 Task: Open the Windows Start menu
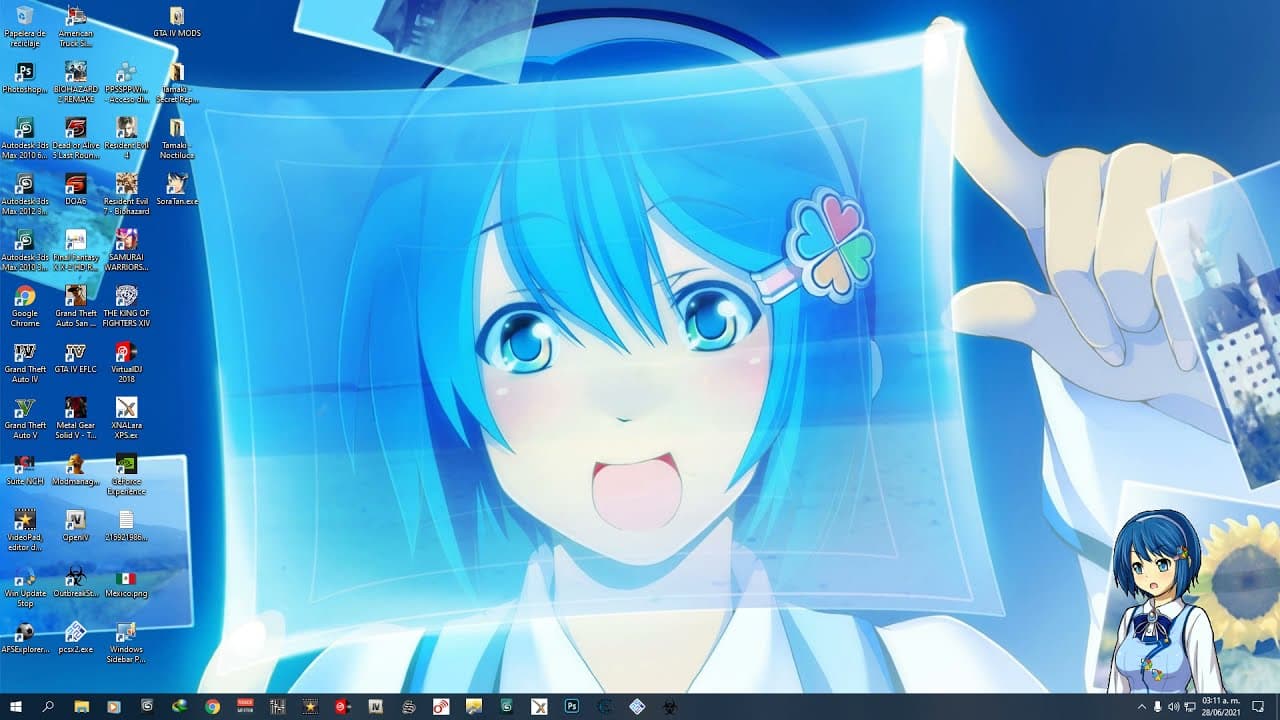pos(16,706)
